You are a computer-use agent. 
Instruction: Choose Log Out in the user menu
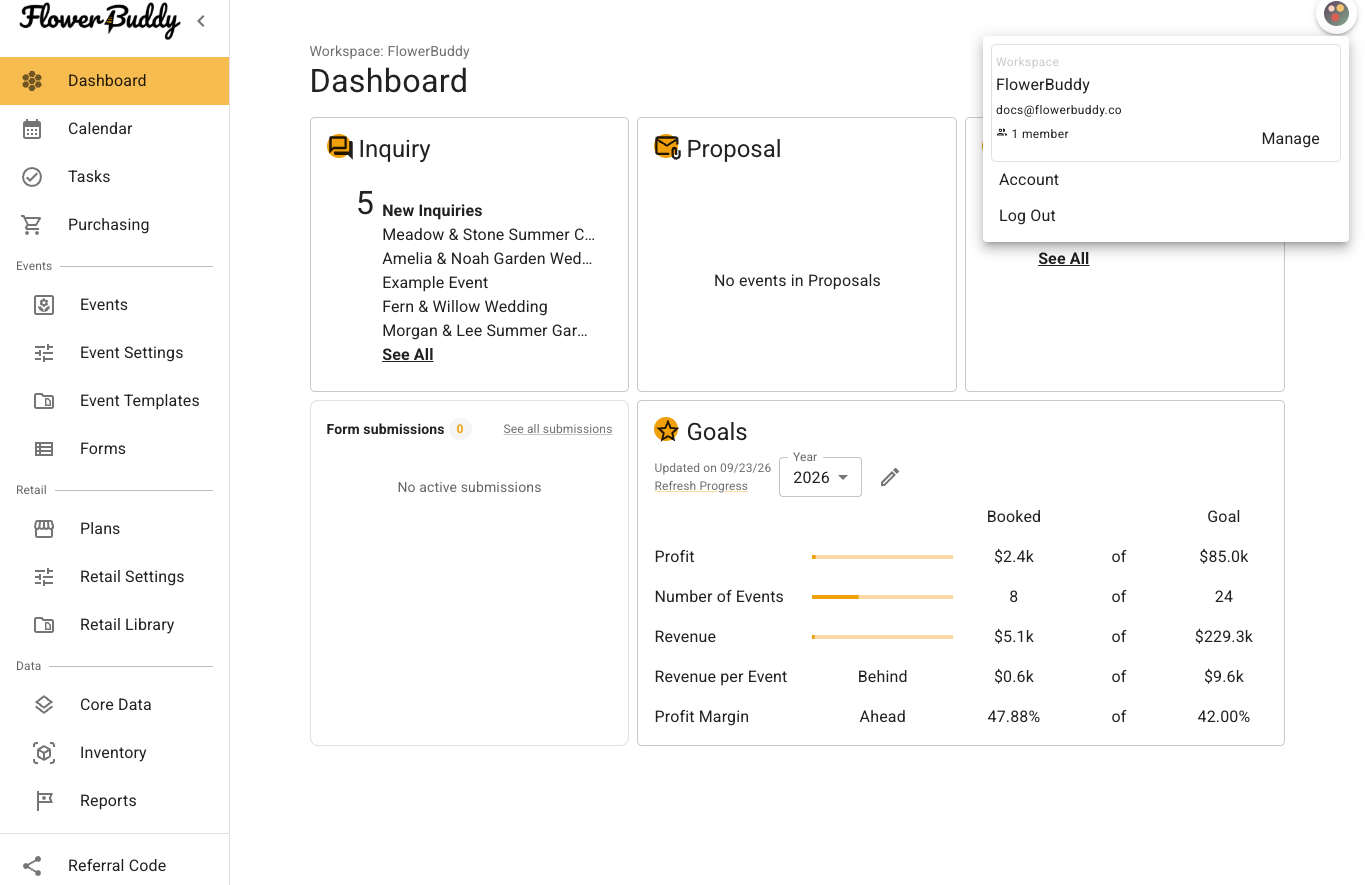click(x=1166, y=216)
